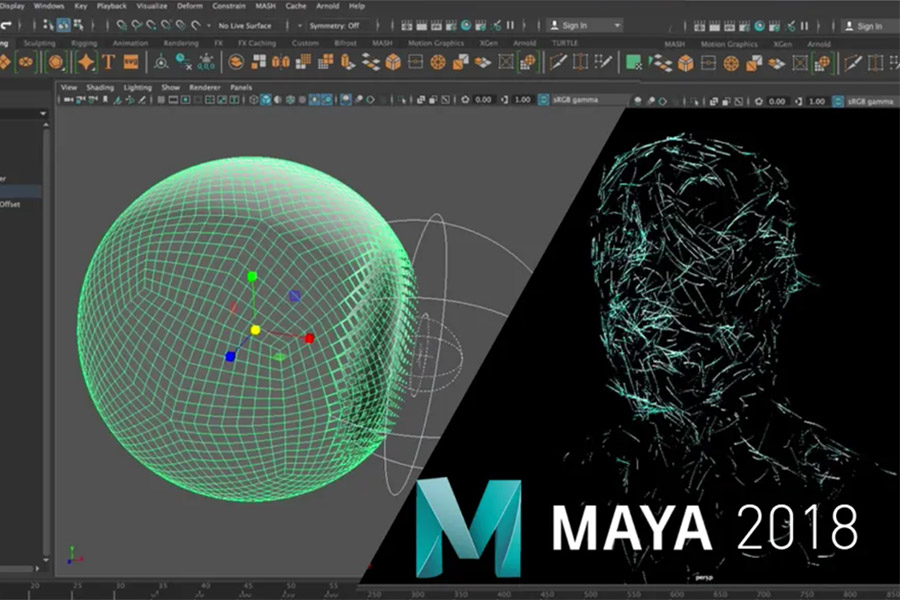Open the viewport Shading menu
This screenshot has height=600, width=900.
[x=100, y=87]
